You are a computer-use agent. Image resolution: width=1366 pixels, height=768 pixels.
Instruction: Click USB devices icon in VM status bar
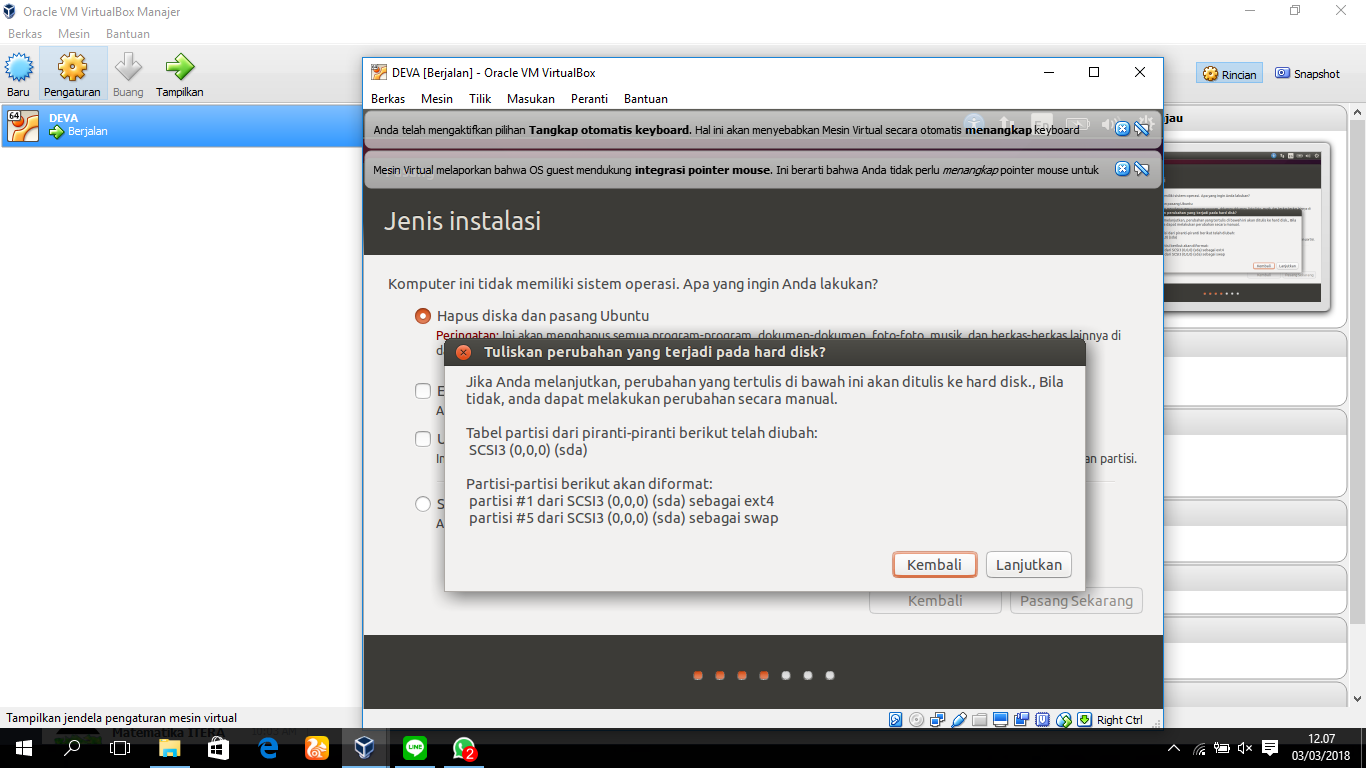[959, 720]
